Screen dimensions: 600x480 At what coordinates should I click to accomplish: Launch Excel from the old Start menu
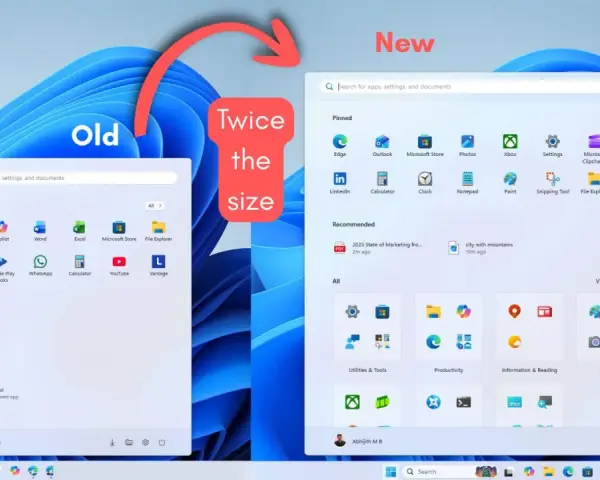tap(79, 231)
